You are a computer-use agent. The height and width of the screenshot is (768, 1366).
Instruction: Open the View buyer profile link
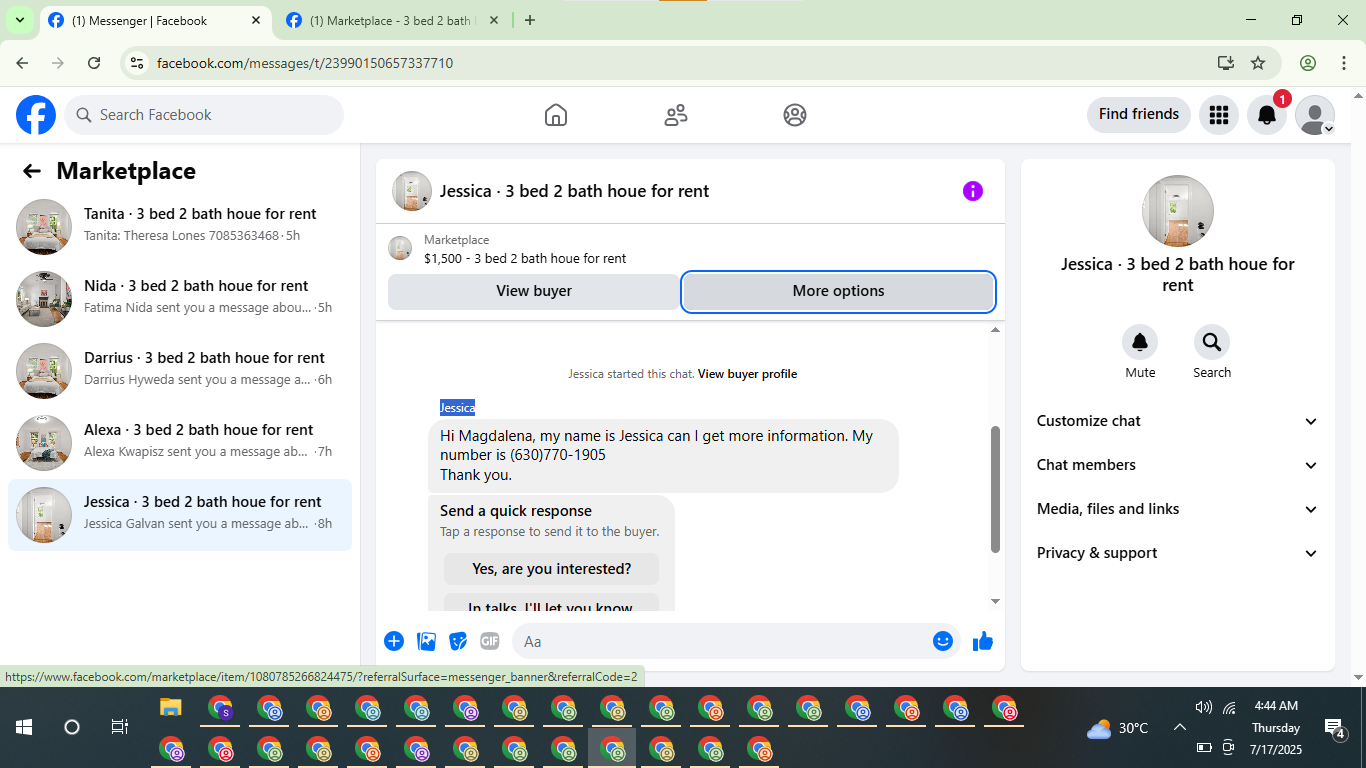pos(747,374)
